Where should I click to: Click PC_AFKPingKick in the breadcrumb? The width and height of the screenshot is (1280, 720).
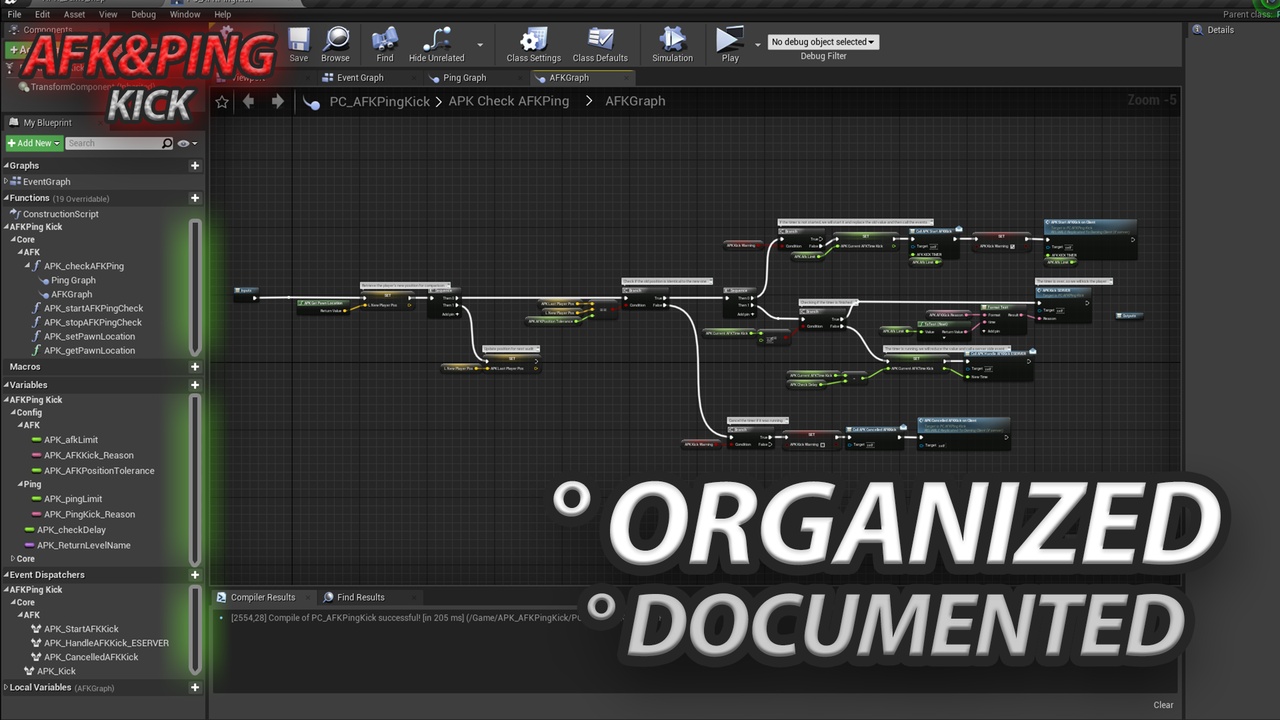pyautogui.click(x=379, y=101)
